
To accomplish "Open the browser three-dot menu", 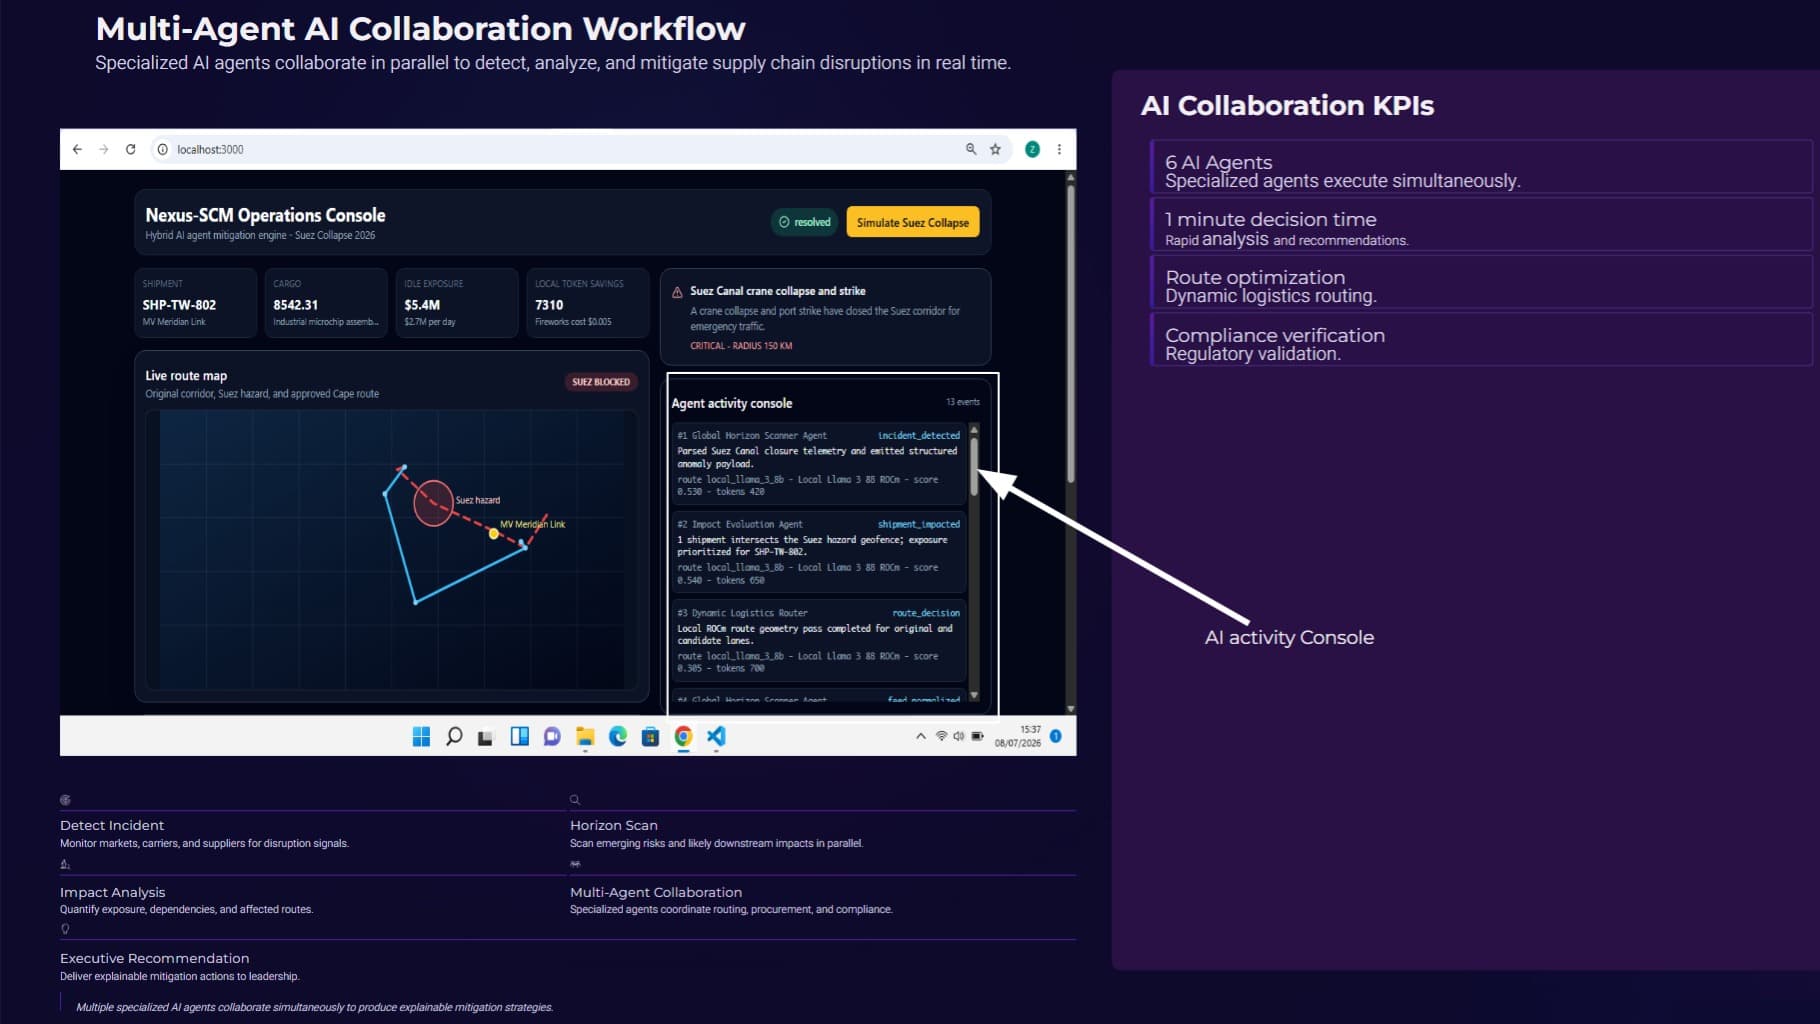I will point(1059,149).
